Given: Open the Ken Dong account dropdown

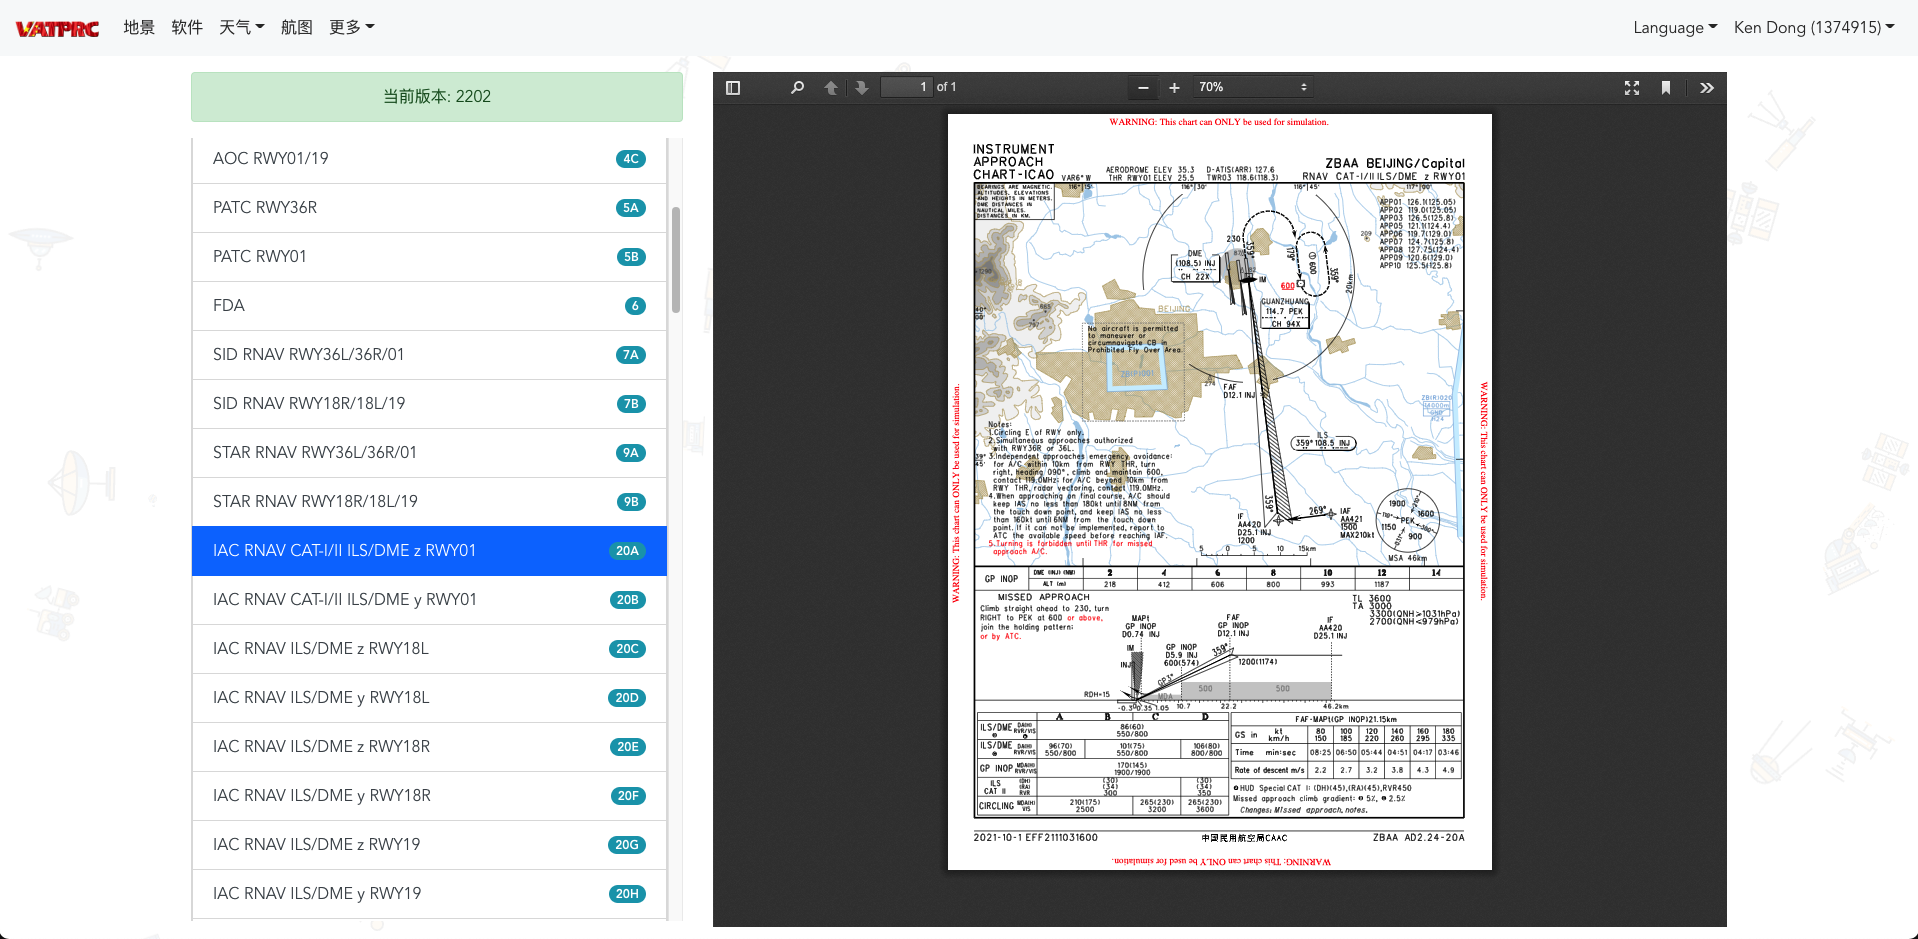Looking at the screenshot, I should point(1814,27).
